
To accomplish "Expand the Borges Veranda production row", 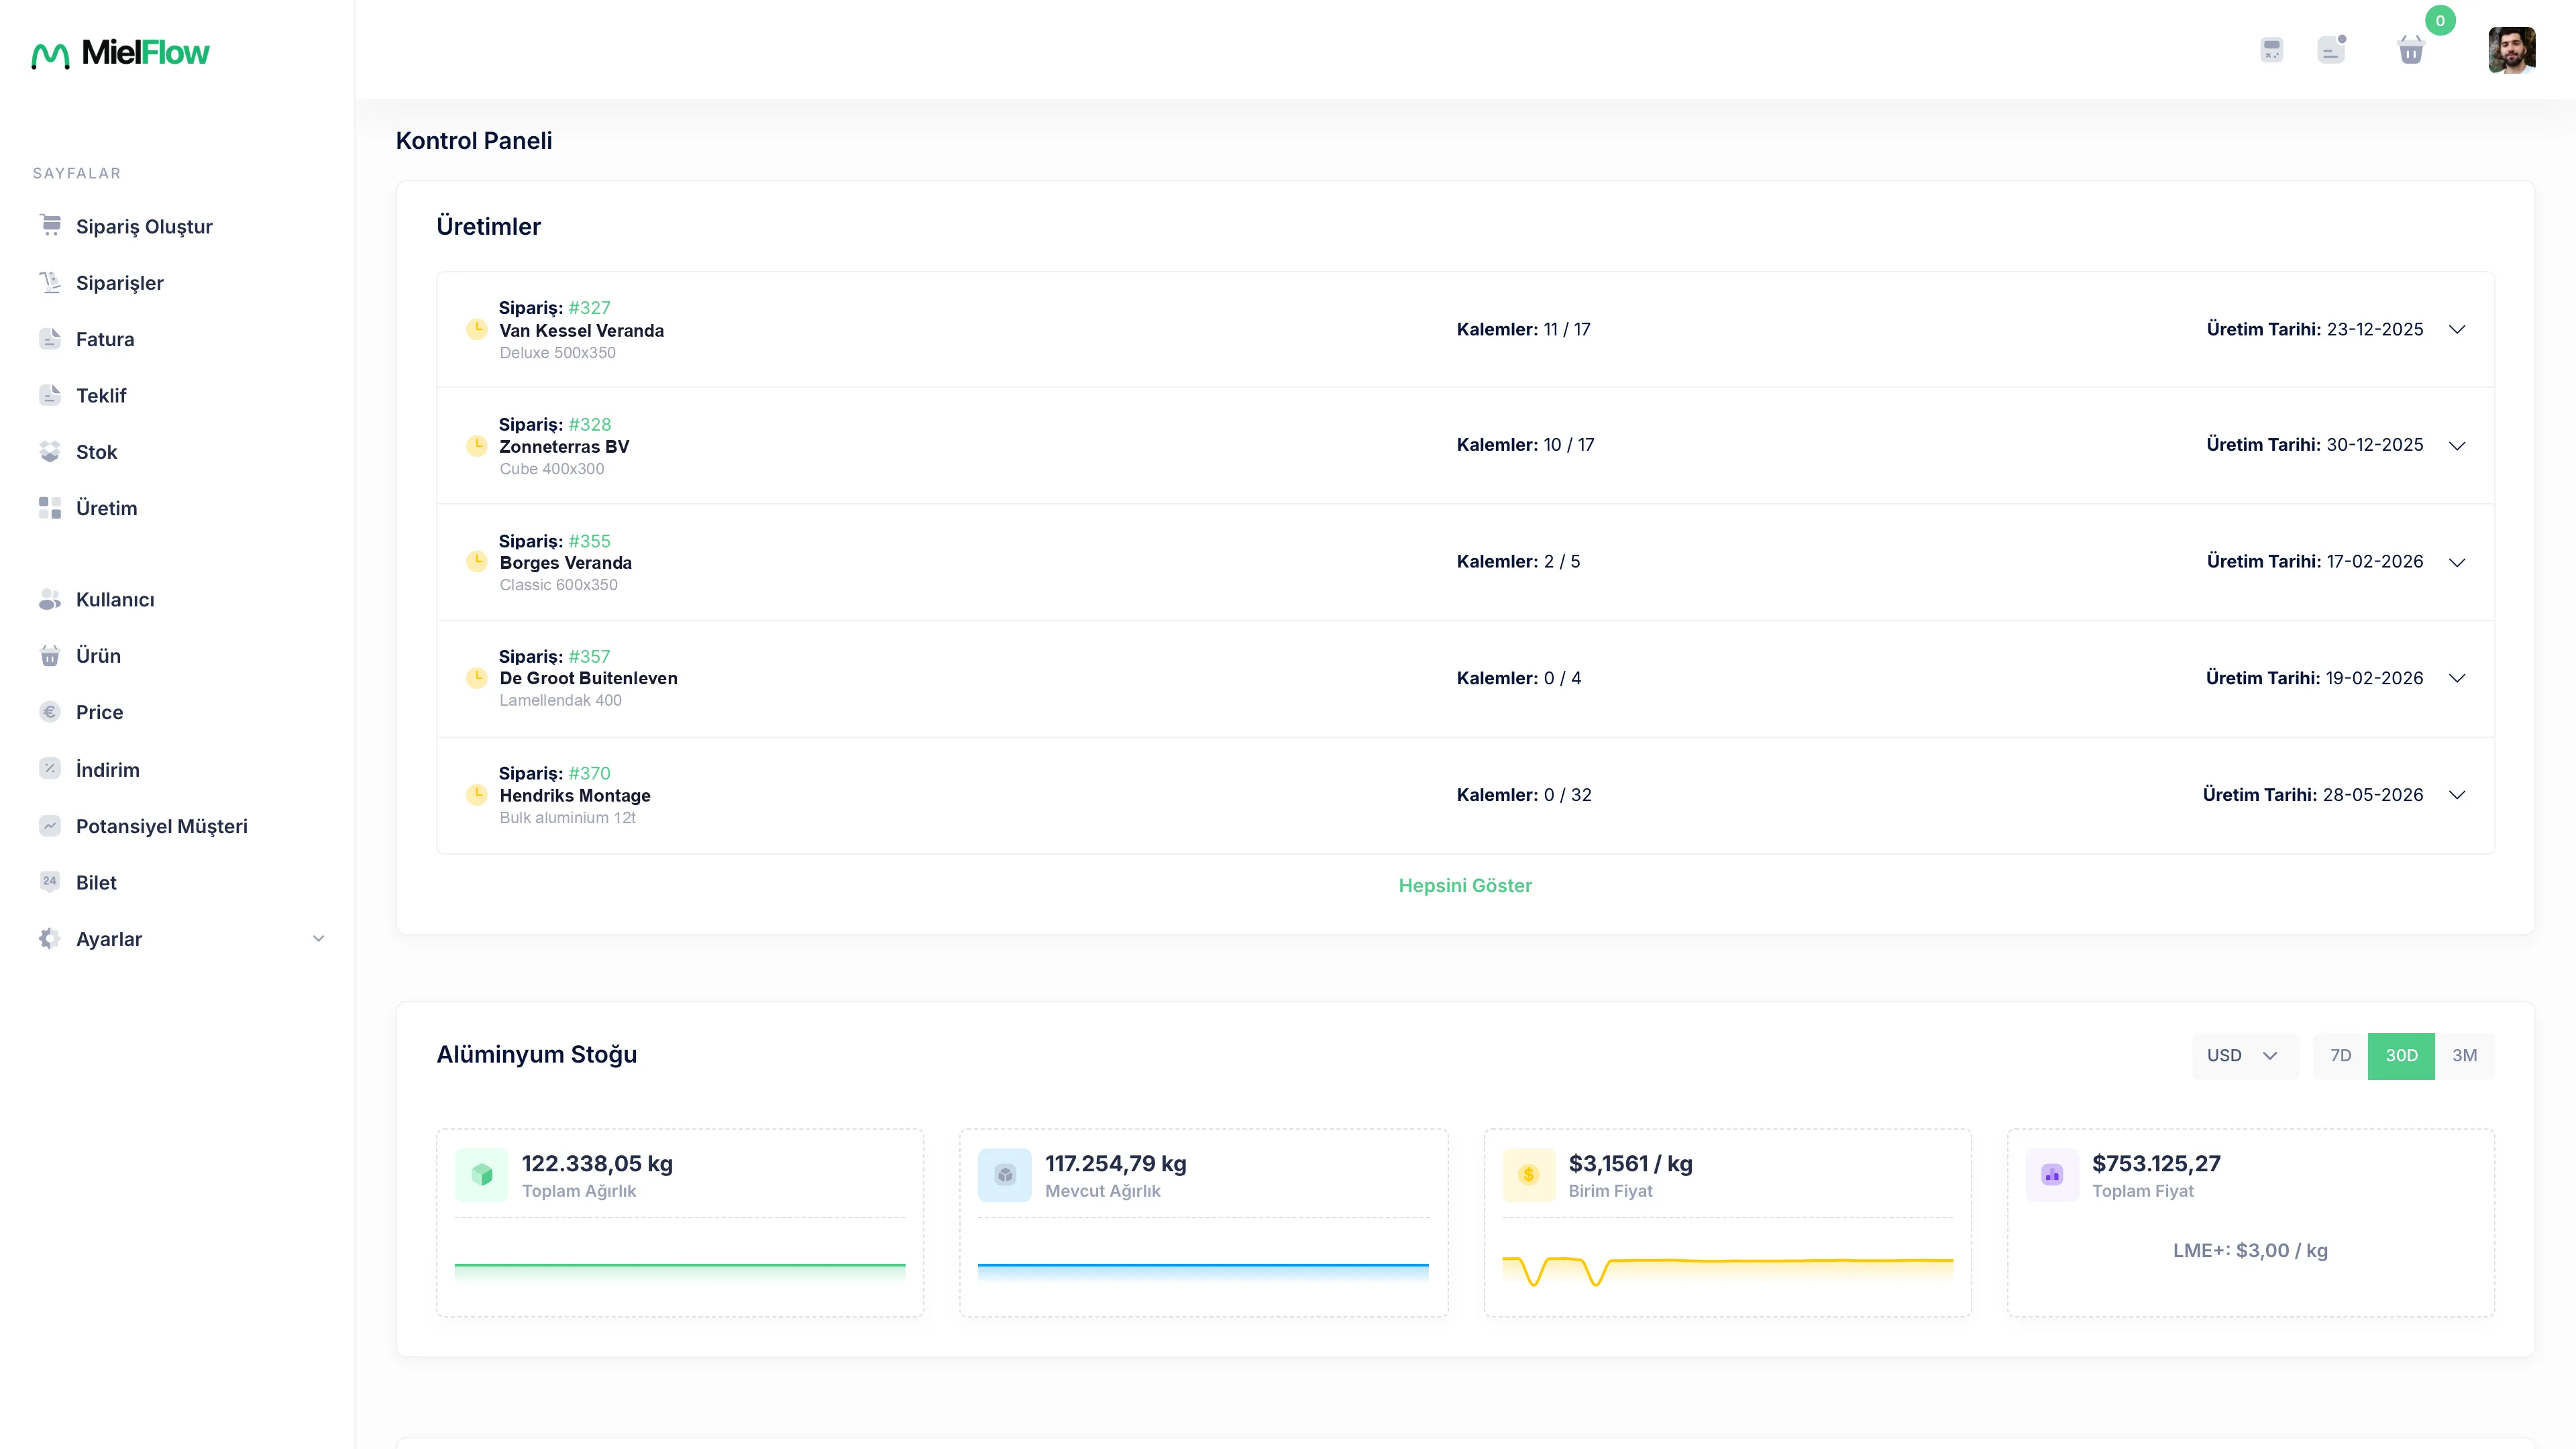I will [x=2457, y=562].
